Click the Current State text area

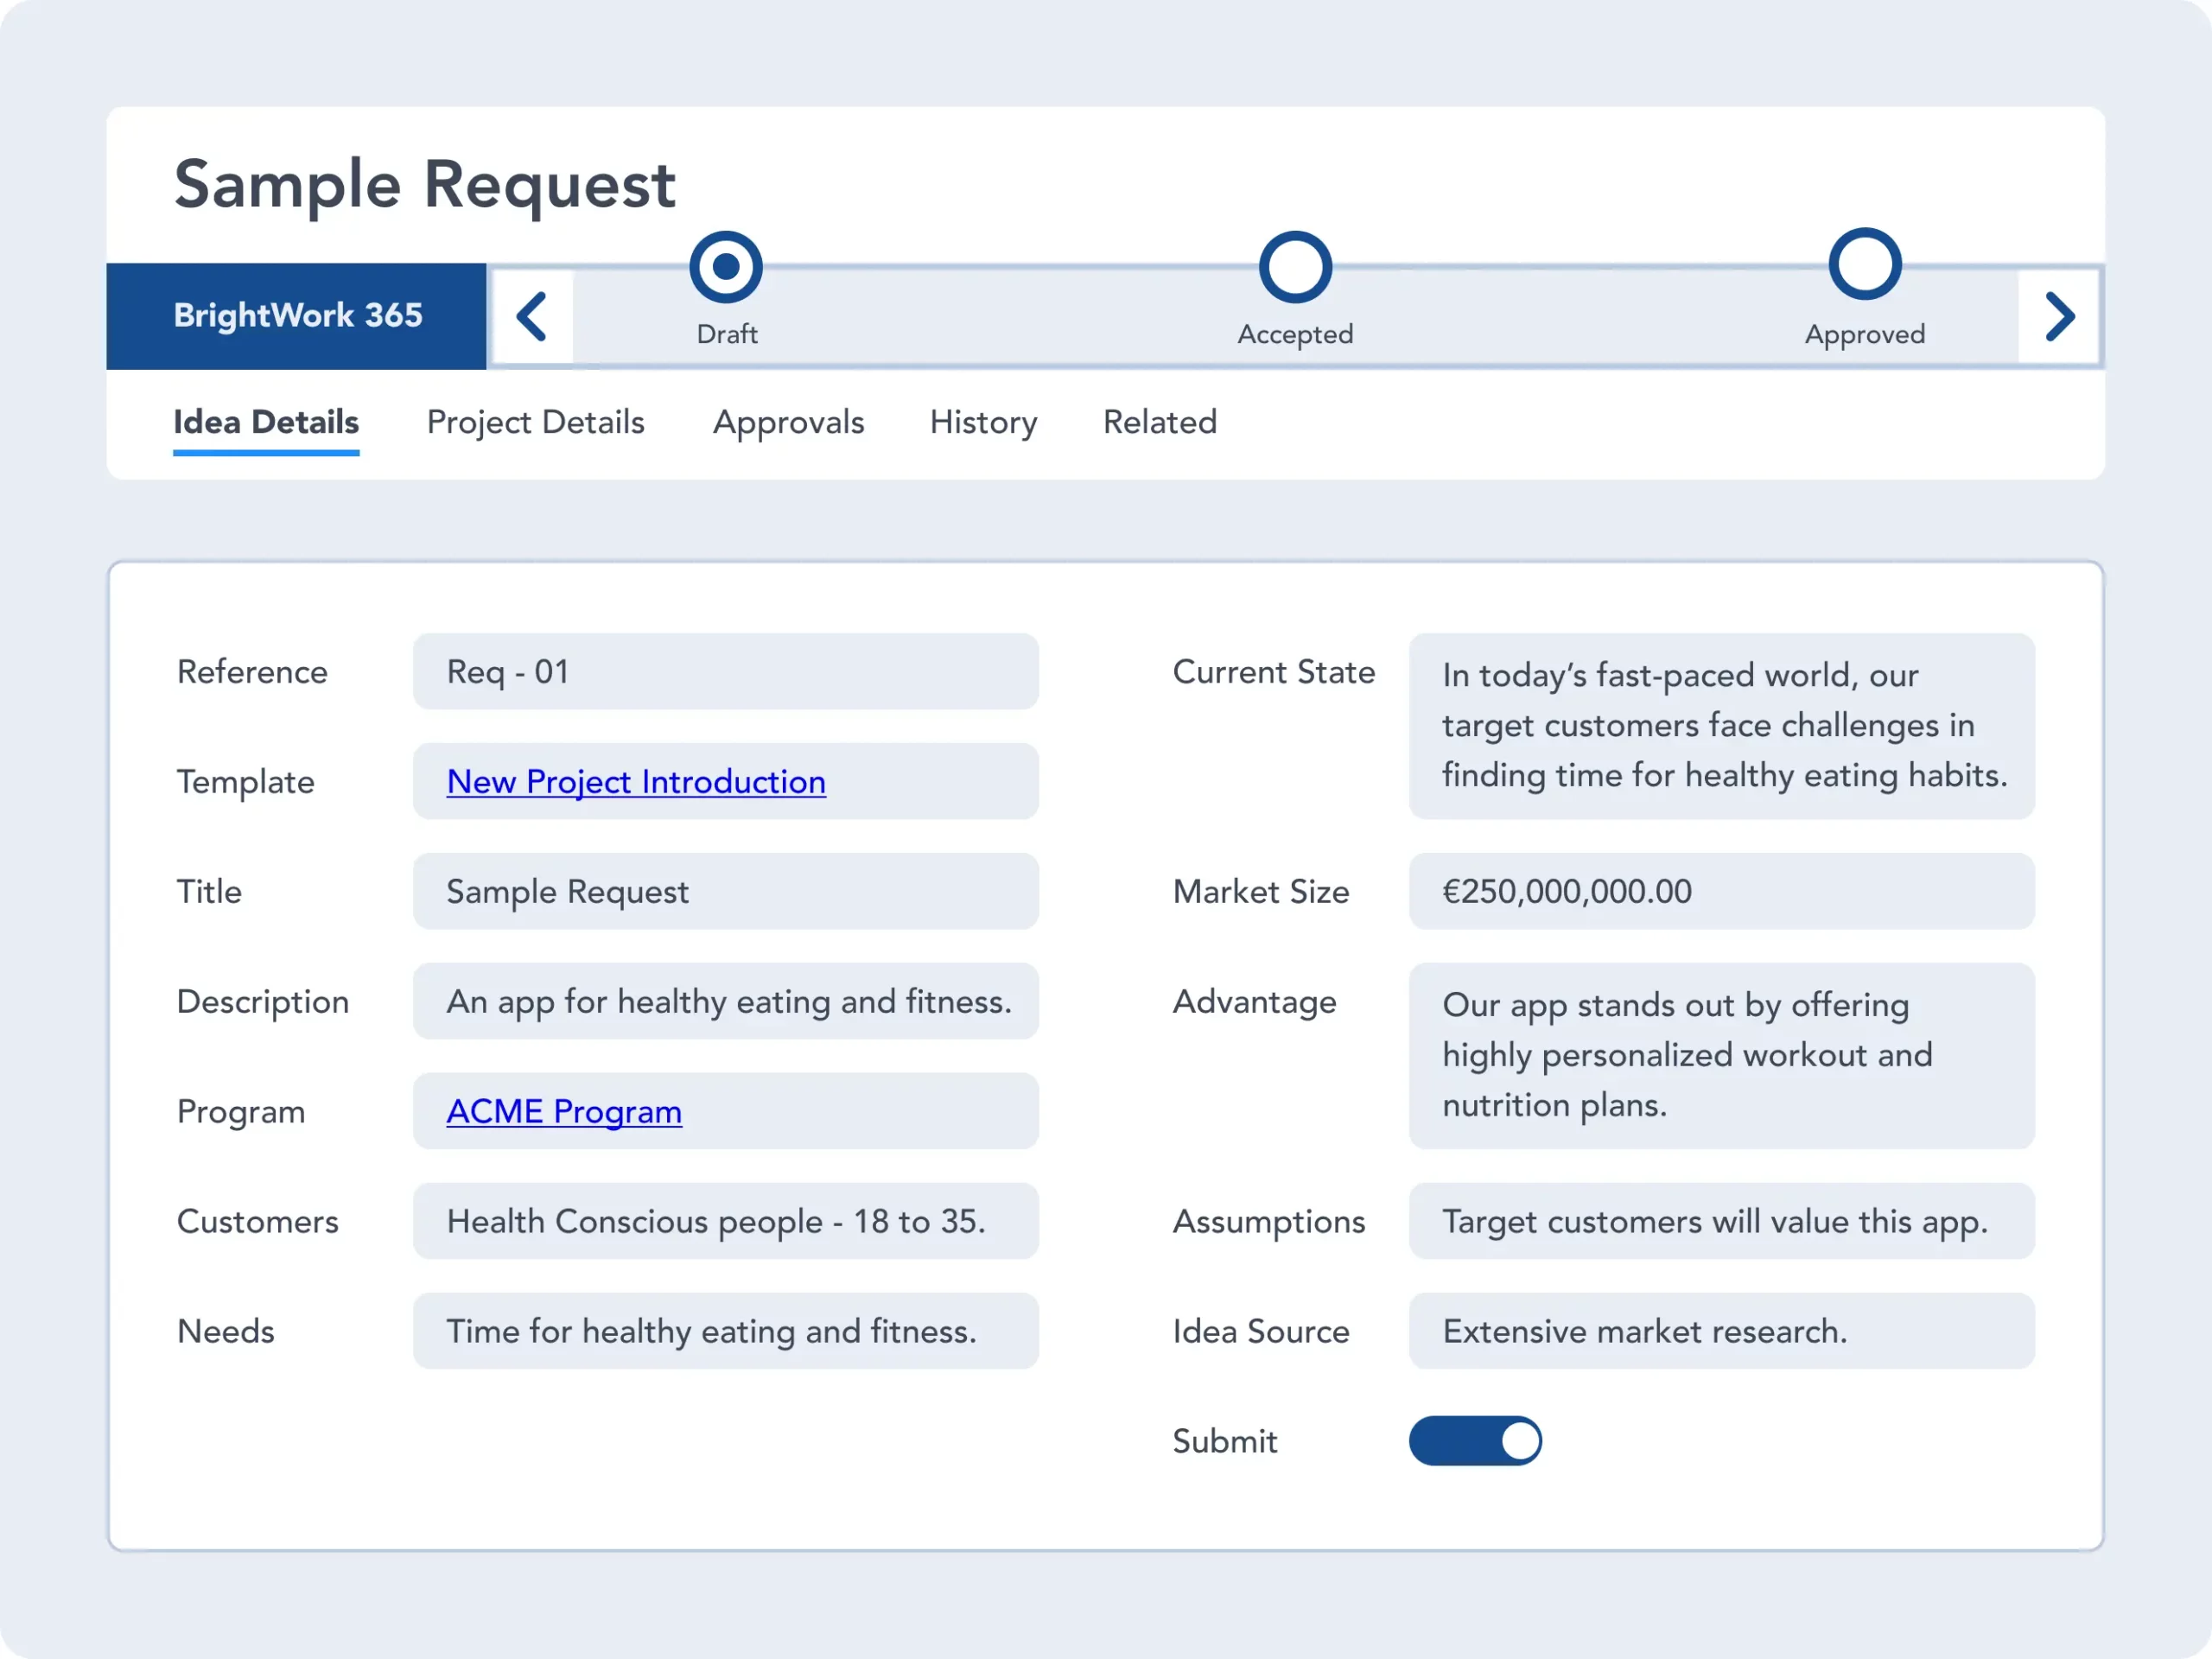pyautogui.click(x=1721, y=726)
